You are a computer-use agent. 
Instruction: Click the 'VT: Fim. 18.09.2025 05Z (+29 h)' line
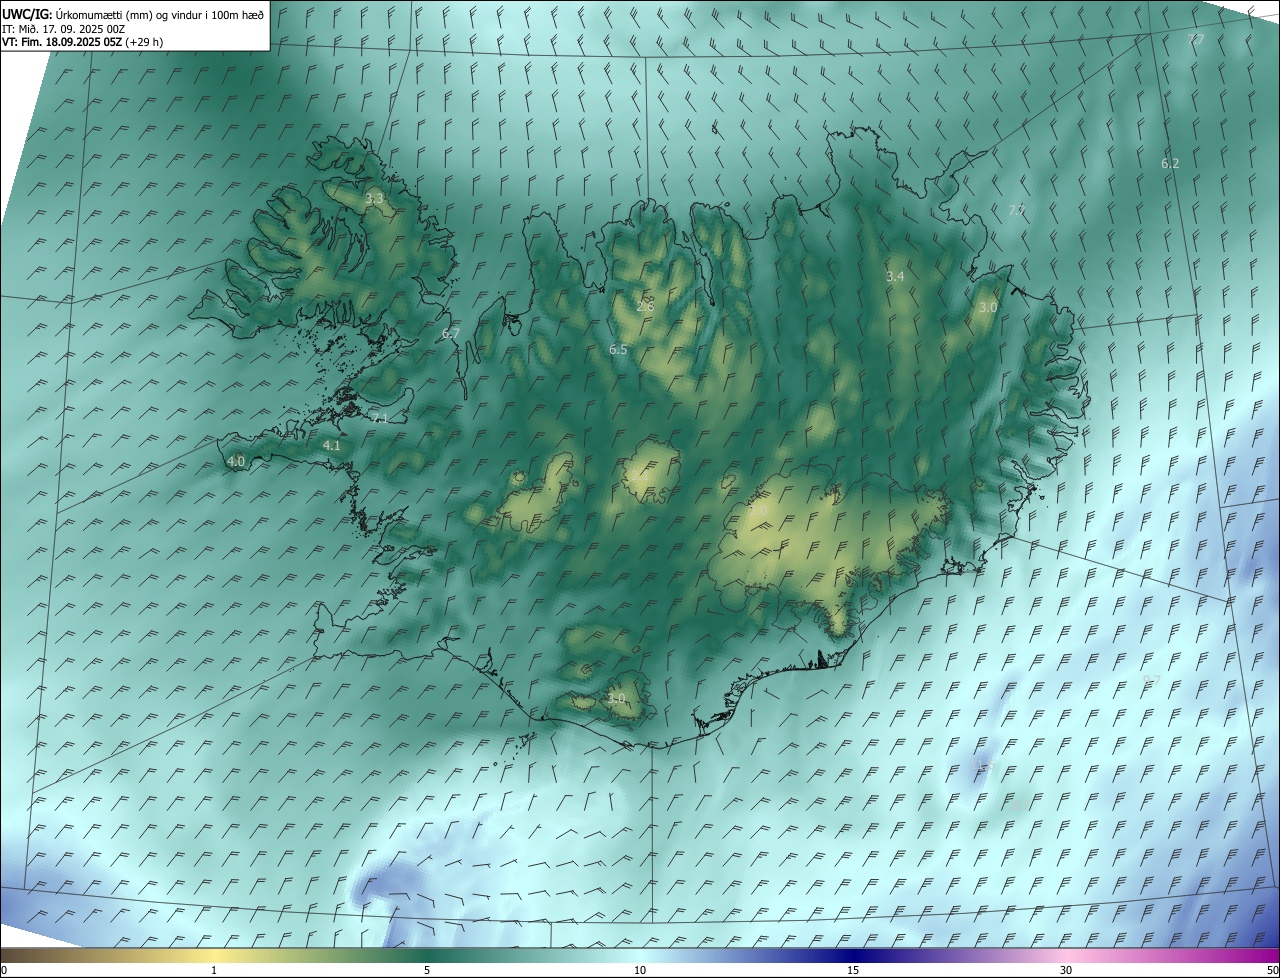pos(82,42)
